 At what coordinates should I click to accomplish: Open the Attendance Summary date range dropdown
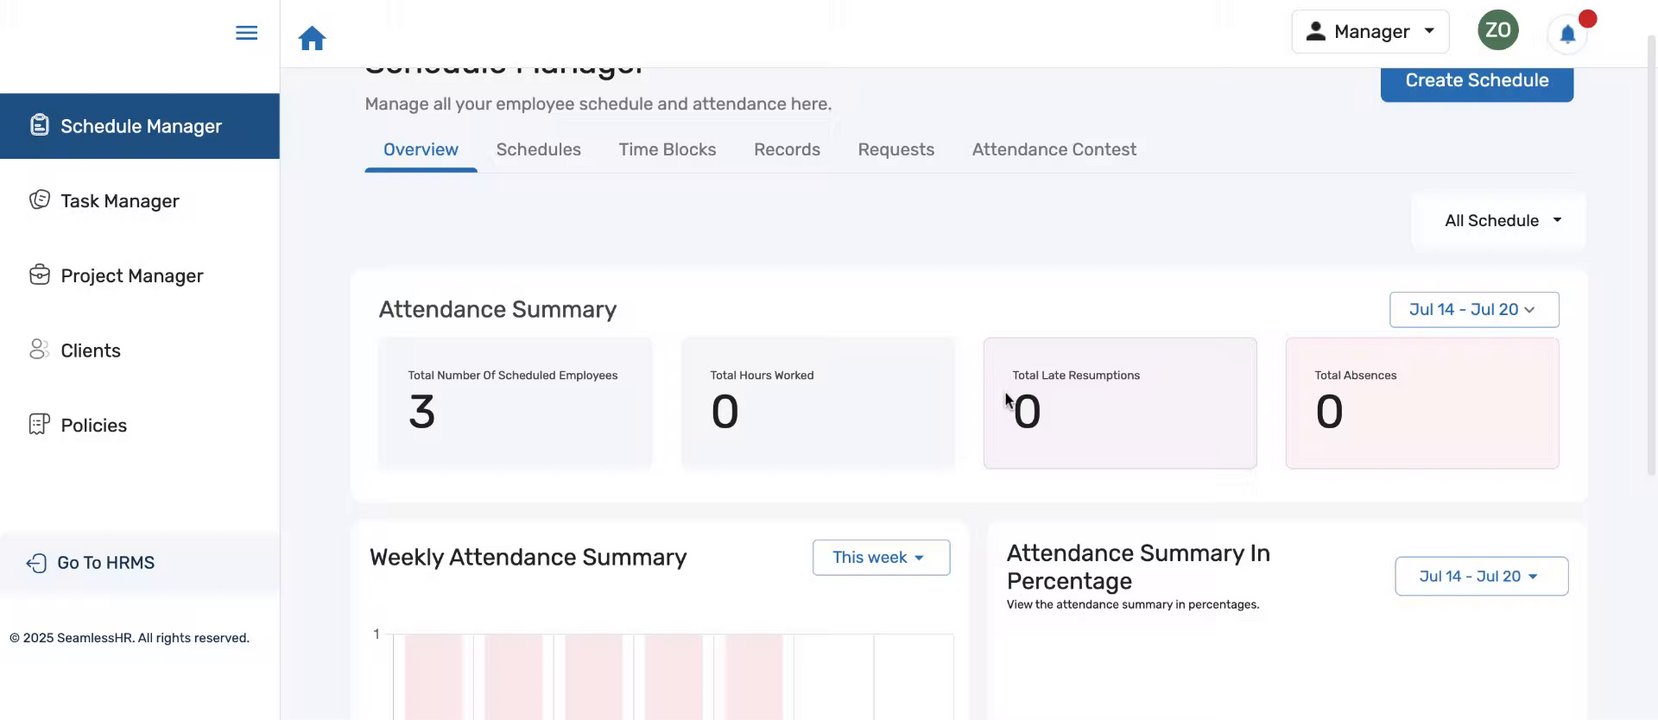pos(1473,310)
